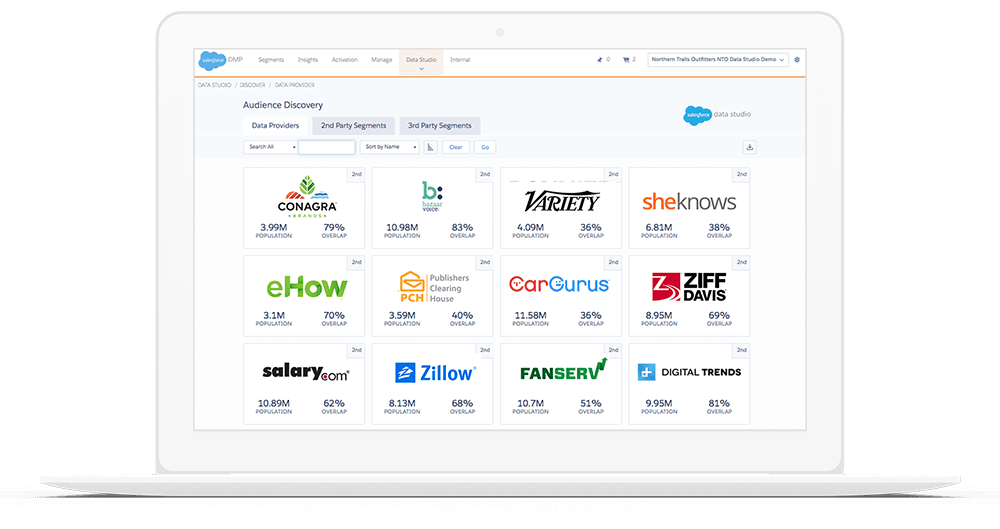1000x529 pixels.
Task: Switch to 2nd Party Segments tab
Action: pyautogui.click(x=353, y=126)
